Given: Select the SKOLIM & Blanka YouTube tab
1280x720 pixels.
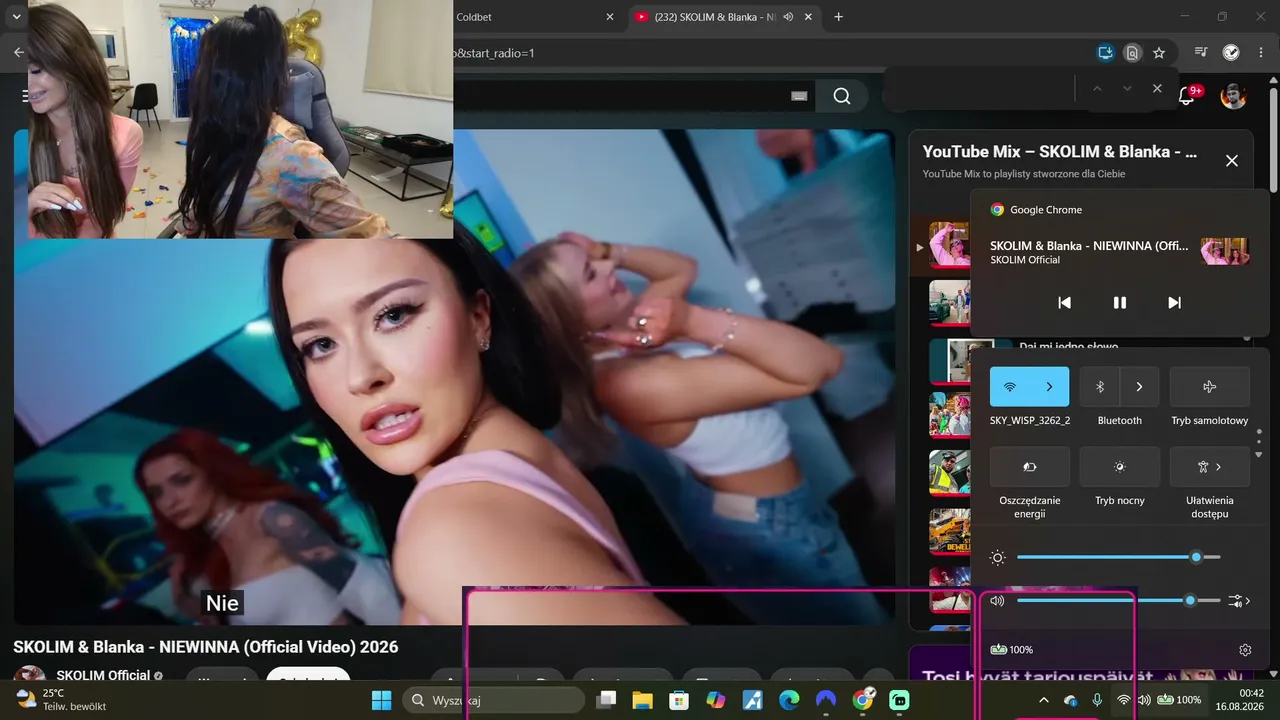Looking at the screenshot, I should pos(724,17).
